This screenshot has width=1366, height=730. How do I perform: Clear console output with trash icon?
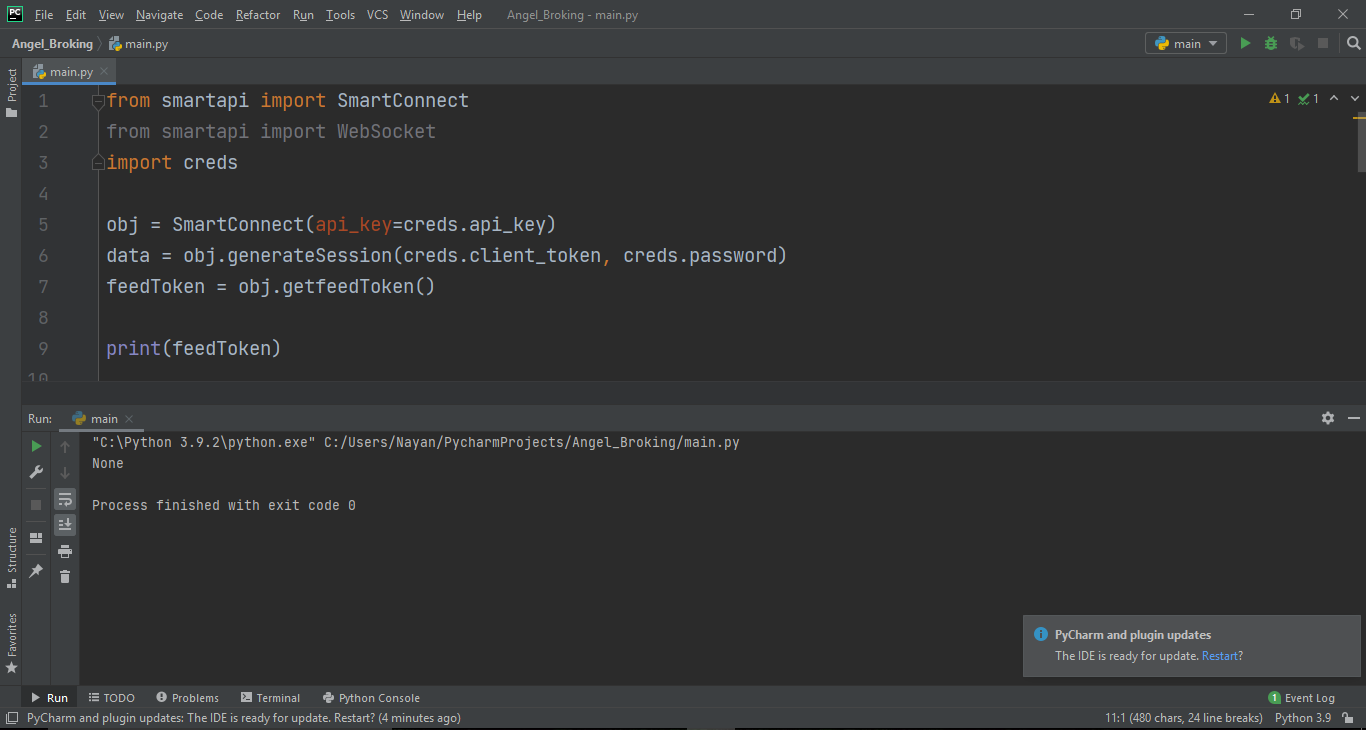(65, 576)
